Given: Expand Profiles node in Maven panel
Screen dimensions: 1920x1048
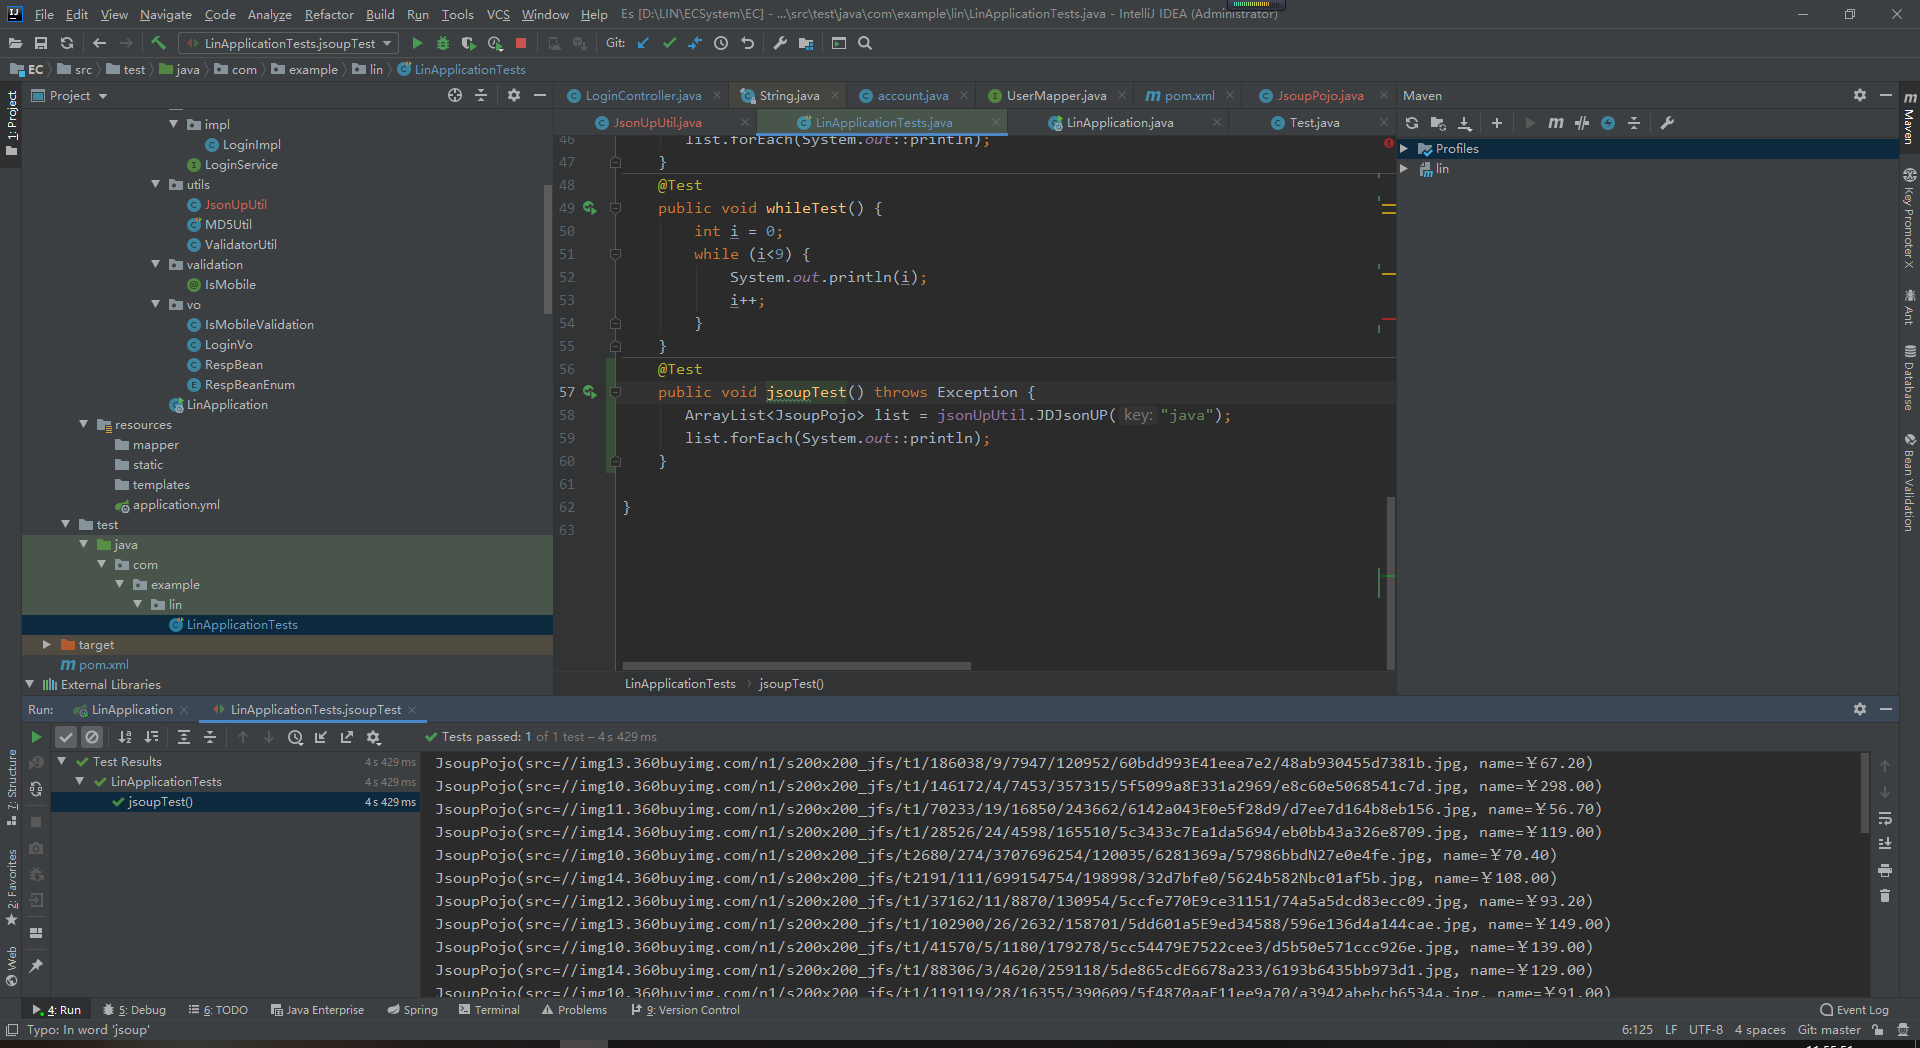Looking at the screenshot, I should 1404,149.
